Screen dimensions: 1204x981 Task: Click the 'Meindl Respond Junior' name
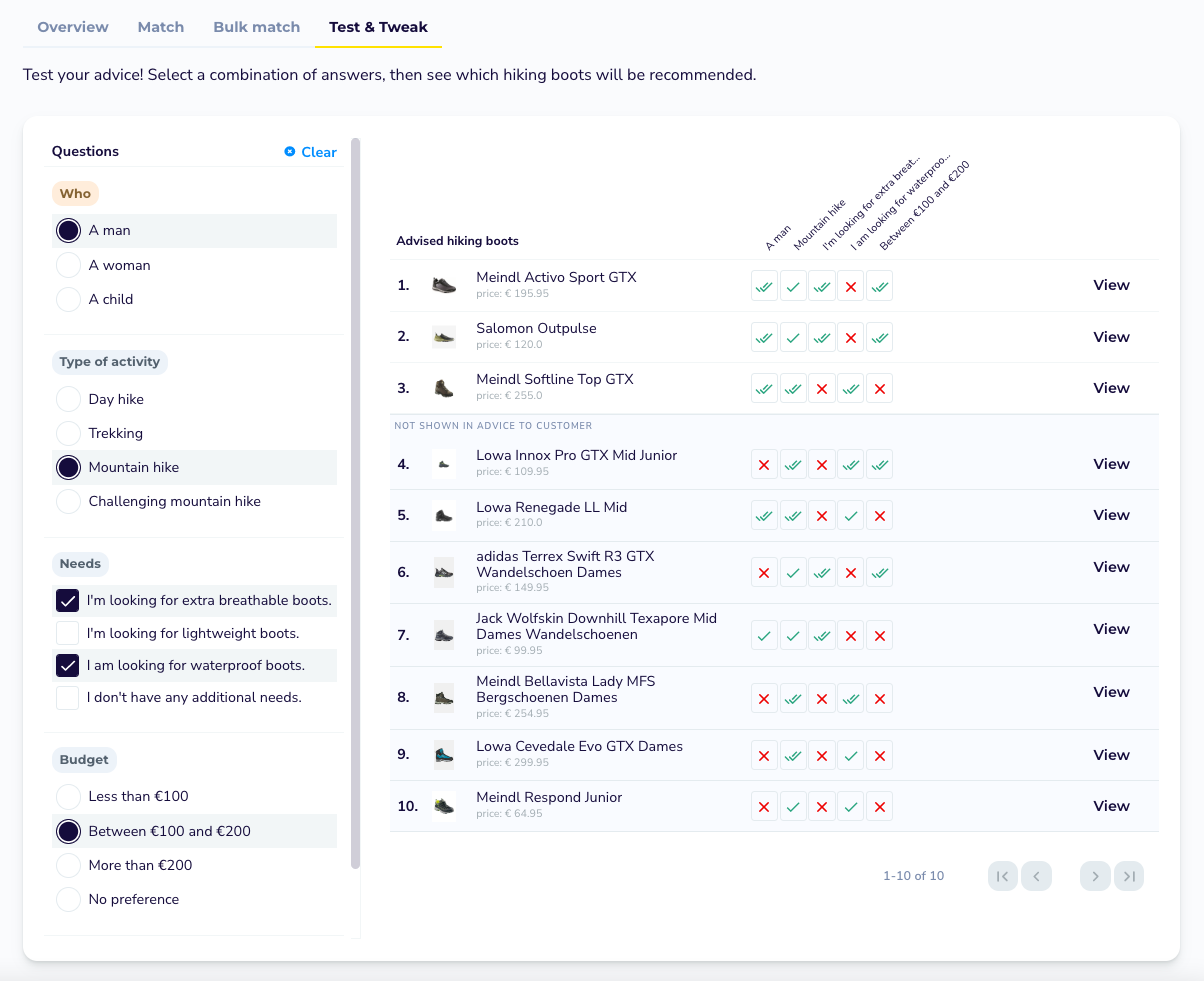point(549,797)
